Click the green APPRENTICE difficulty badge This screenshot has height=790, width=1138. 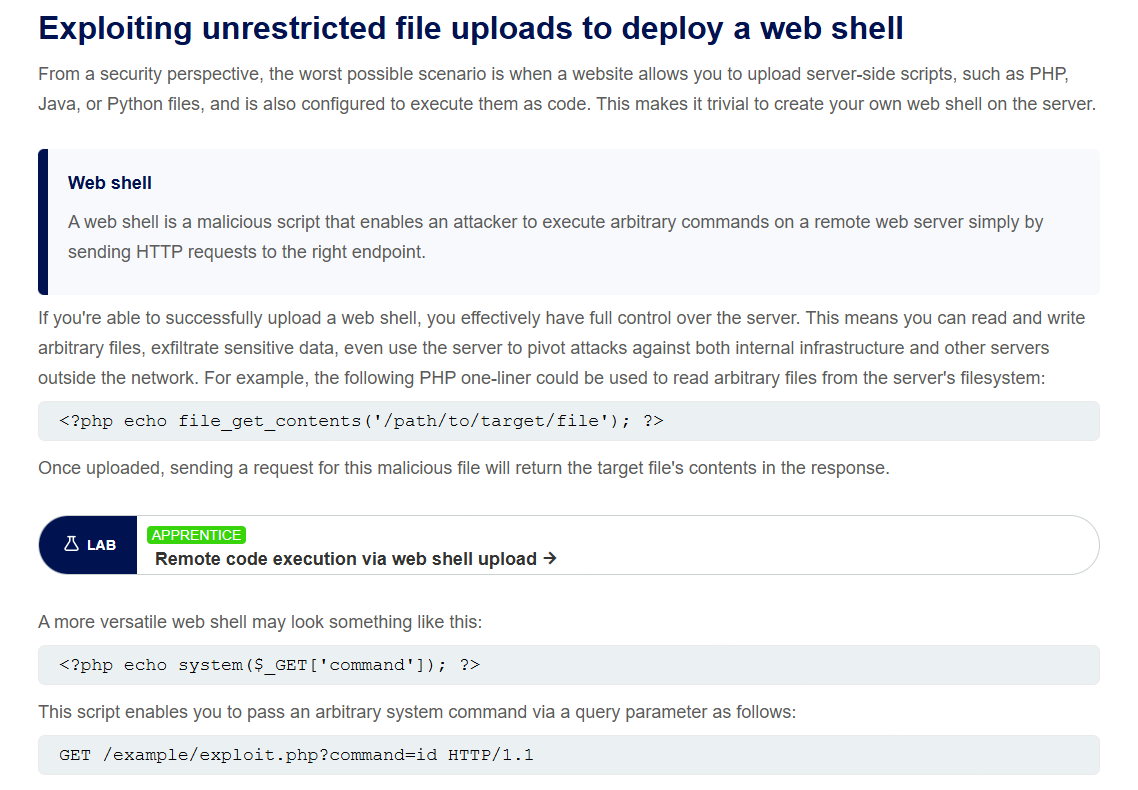coord(196,535)
